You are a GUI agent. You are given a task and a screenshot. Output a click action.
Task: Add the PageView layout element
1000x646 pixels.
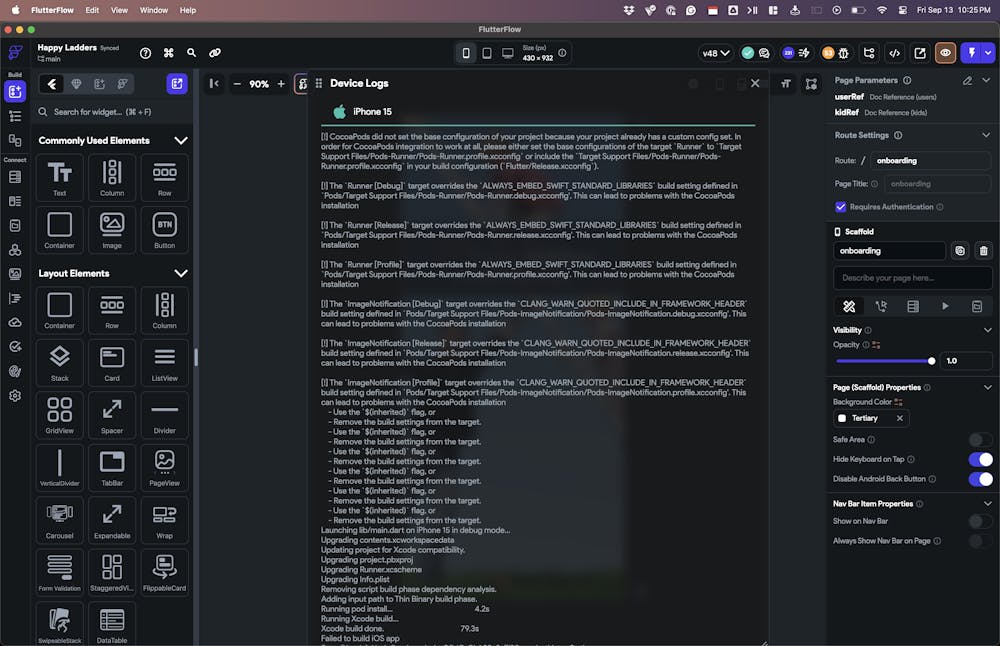click(164, 467)
